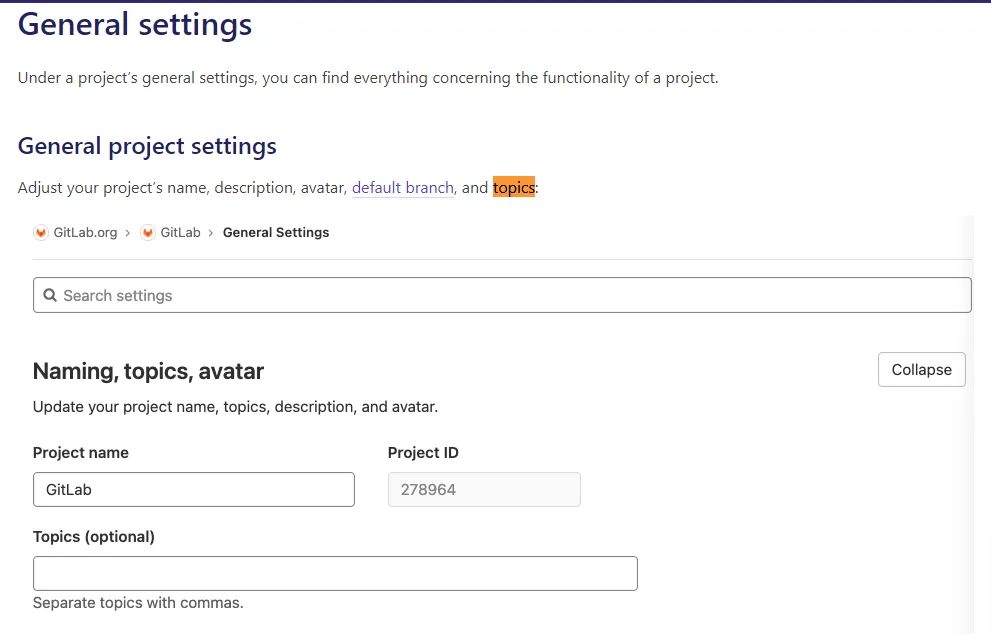991x634 pixels.
Task: Click the Topics (optional) label
Action: (94, 537)
